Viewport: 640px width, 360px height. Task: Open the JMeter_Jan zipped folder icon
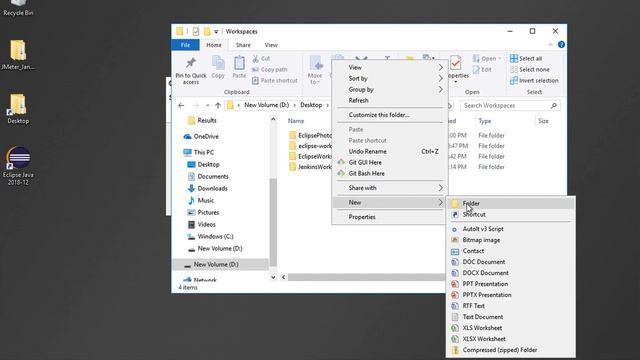click(18, 55)
